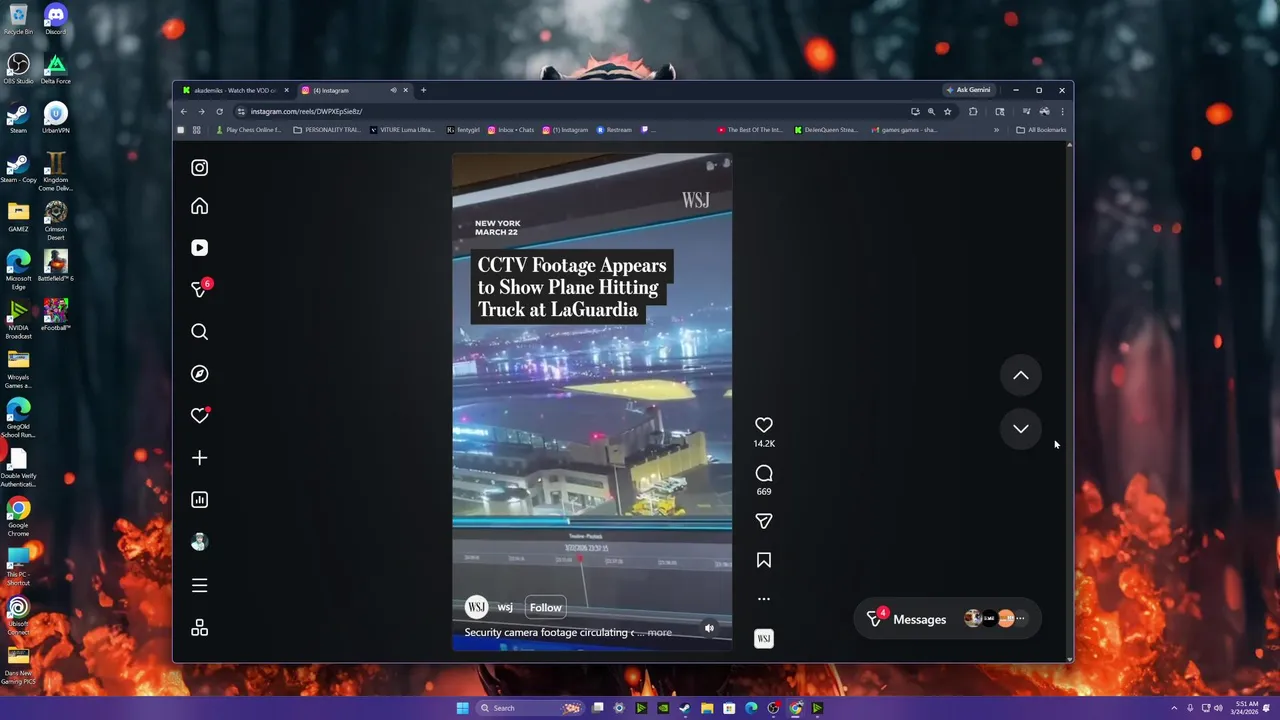The image size is (1280, 720).
Task: Show hidden bookmarks with the double chevron
Action: [x=996, y=130]
